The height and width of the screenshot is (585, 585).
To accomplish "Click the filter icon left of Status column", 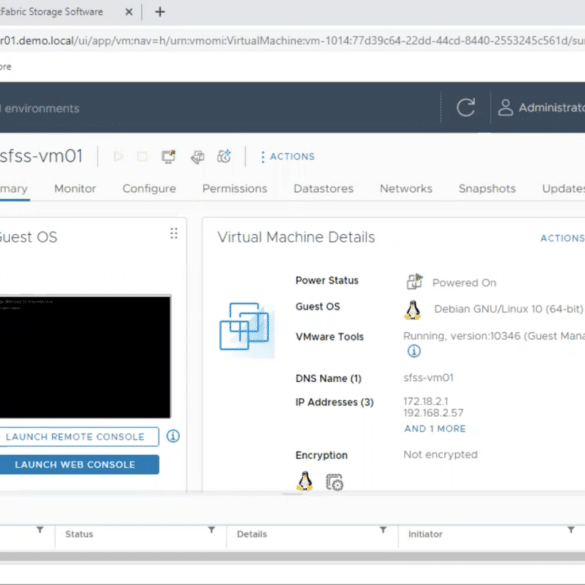I will [x=40, y=530].
